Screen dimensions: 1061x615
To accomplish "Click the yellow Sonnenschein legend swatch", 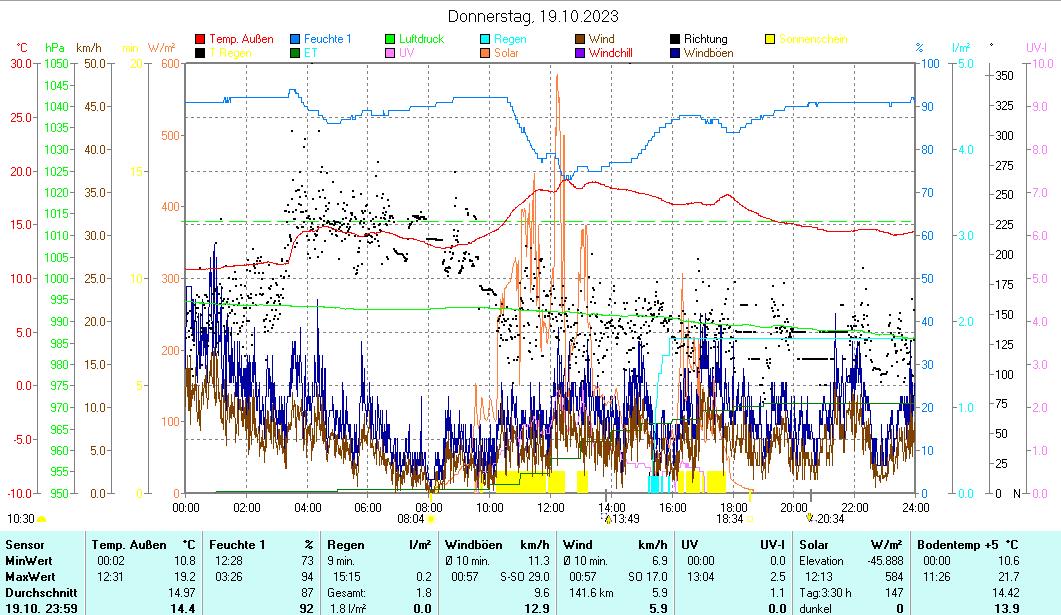I will tap(769, 39).
